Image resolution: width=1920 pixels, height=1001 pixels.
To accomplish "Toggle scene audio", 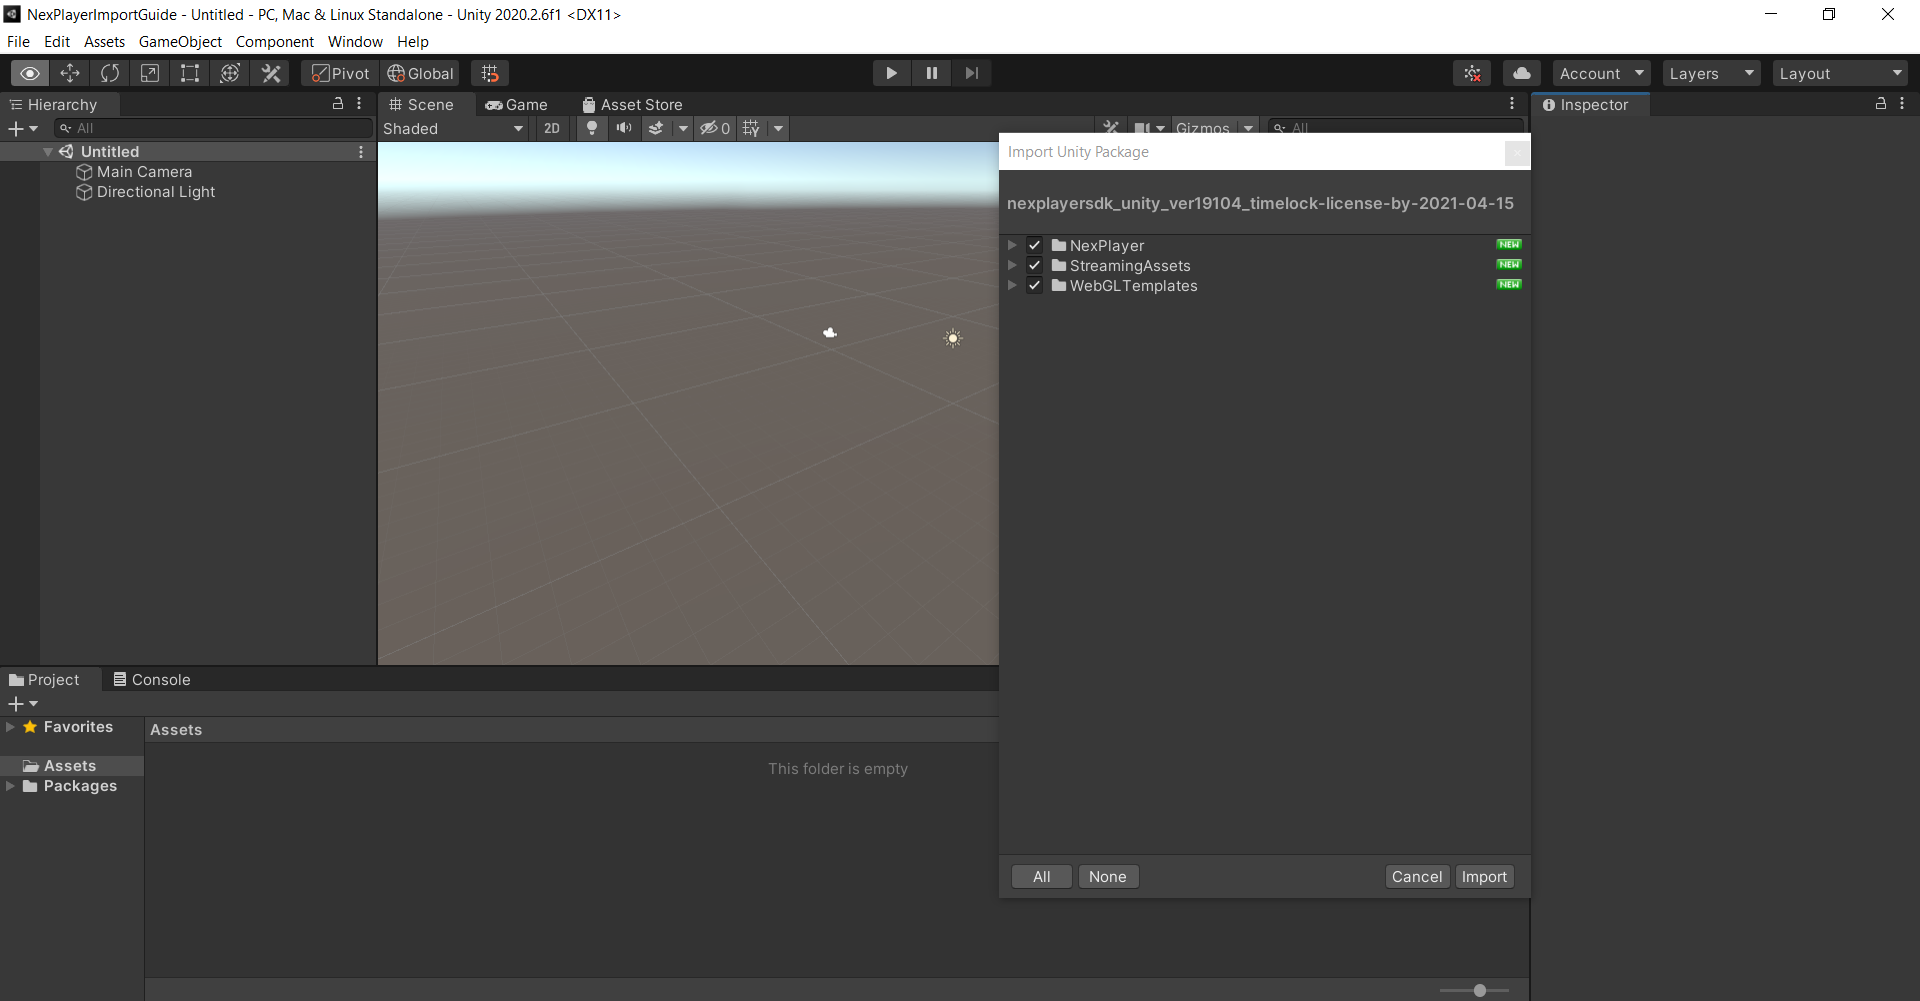I will coord(624,128).
